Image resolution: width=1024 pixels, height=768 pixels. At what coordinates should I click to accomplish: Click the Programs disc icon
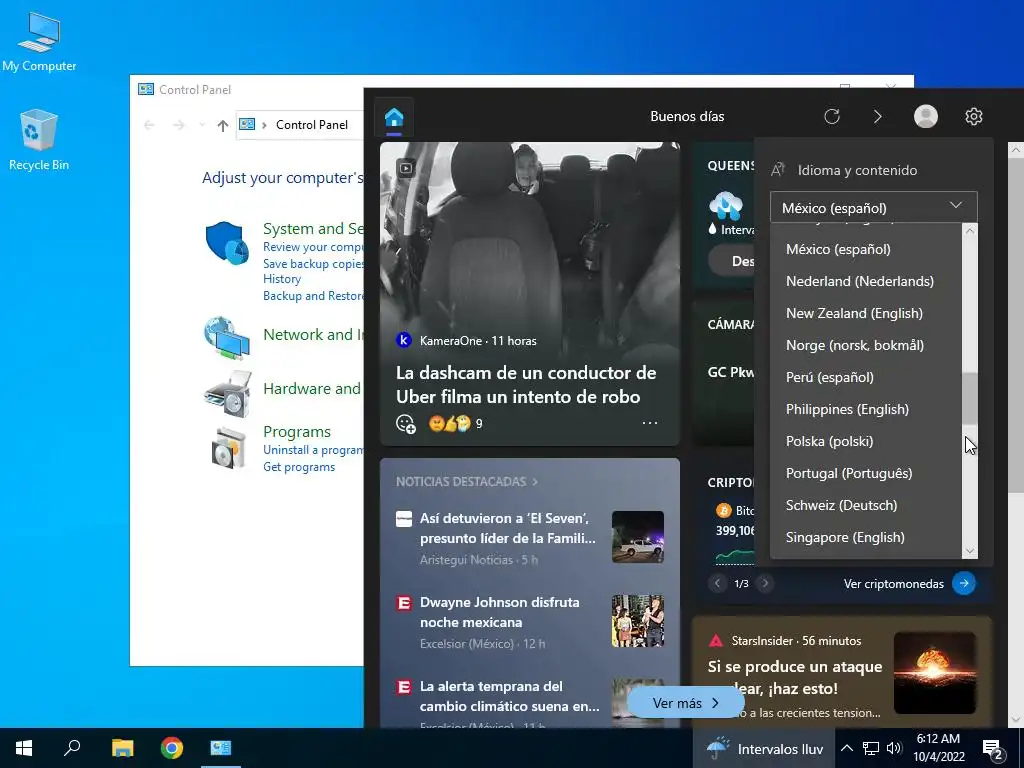pyautogui.click(x=228, y=449)
